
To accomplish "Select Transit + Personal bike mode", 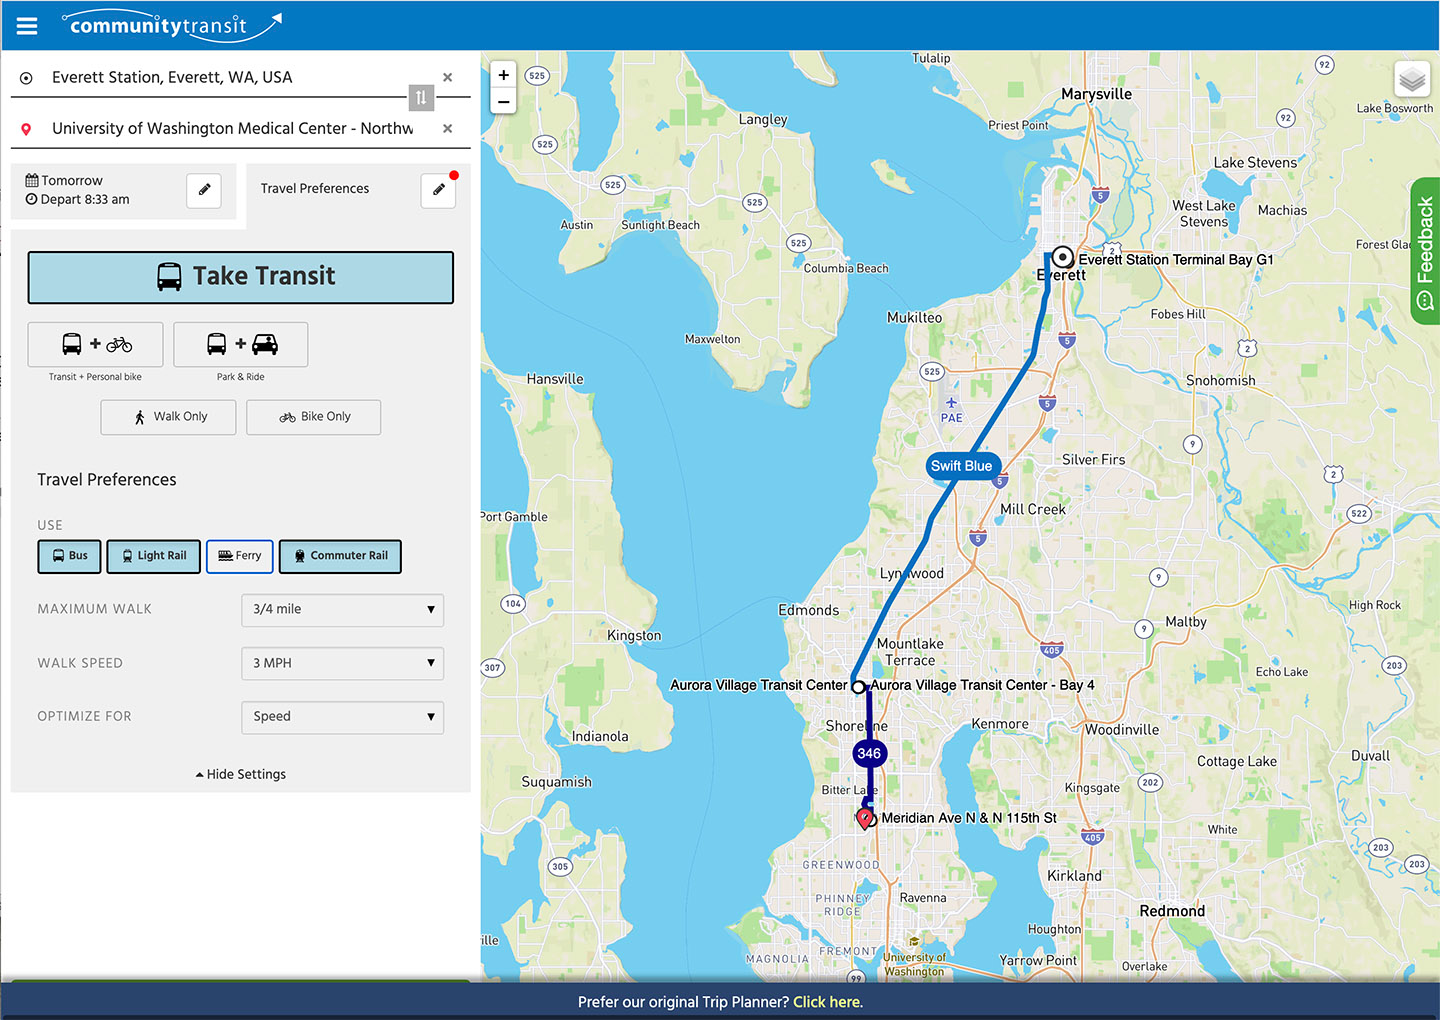I will pos(95,344).
